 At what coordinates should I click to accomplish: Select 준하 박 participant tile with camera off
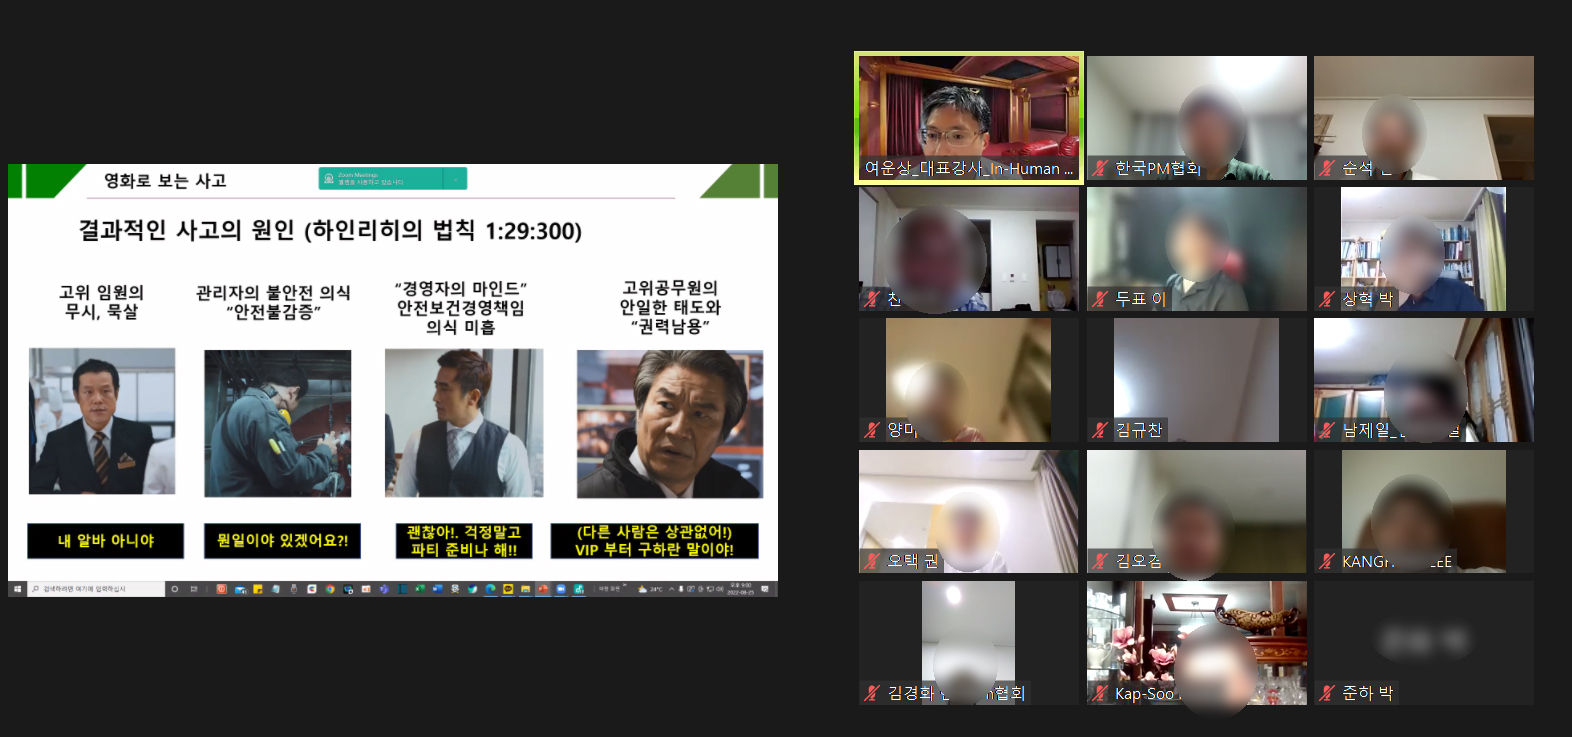tap(1424, 643)
